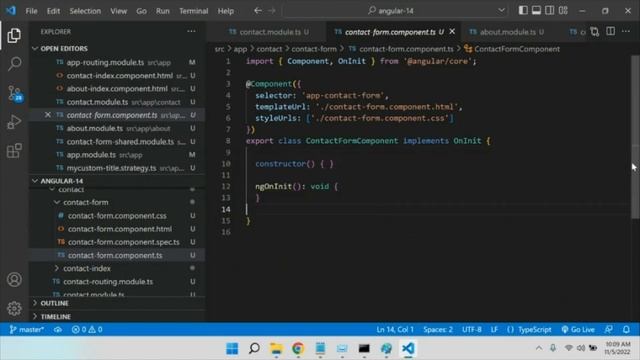The width and height of the screenshot is (640, 360).
Task: Go forward with the navigation arrow
Action: click(x=272, y=11)
